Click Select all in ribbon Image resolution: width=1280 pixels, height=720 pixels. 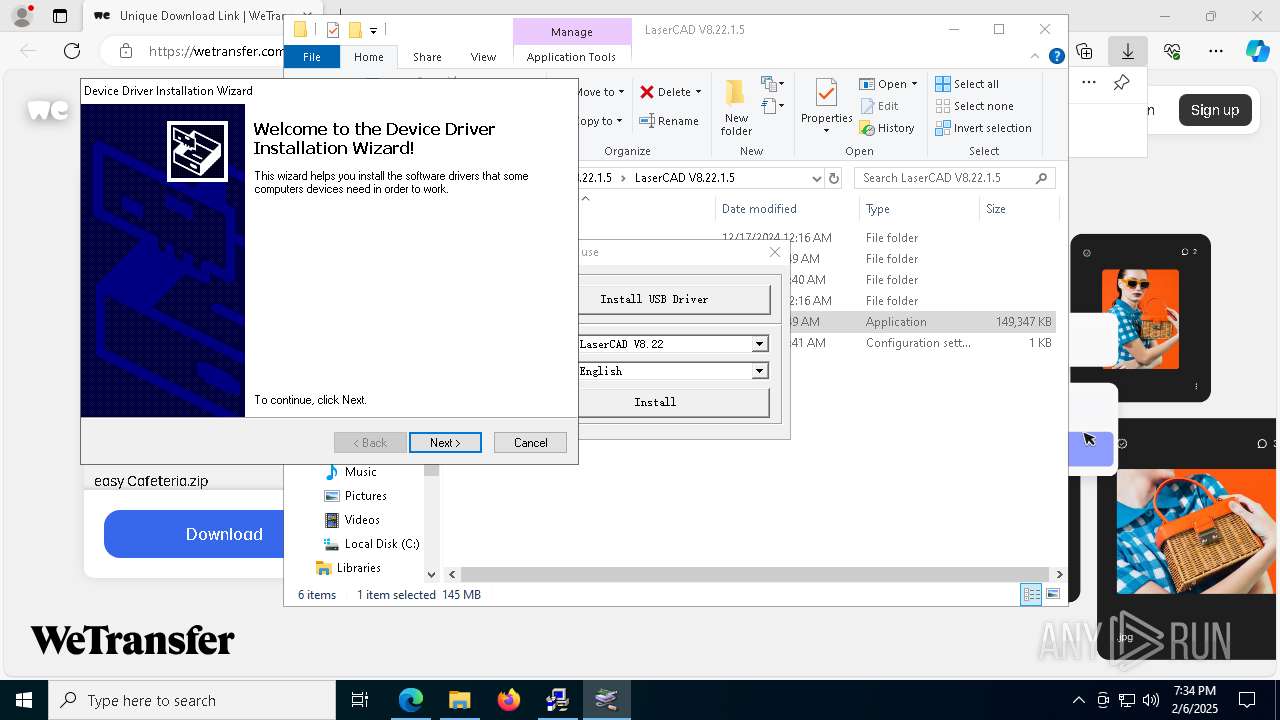(967, 84)
